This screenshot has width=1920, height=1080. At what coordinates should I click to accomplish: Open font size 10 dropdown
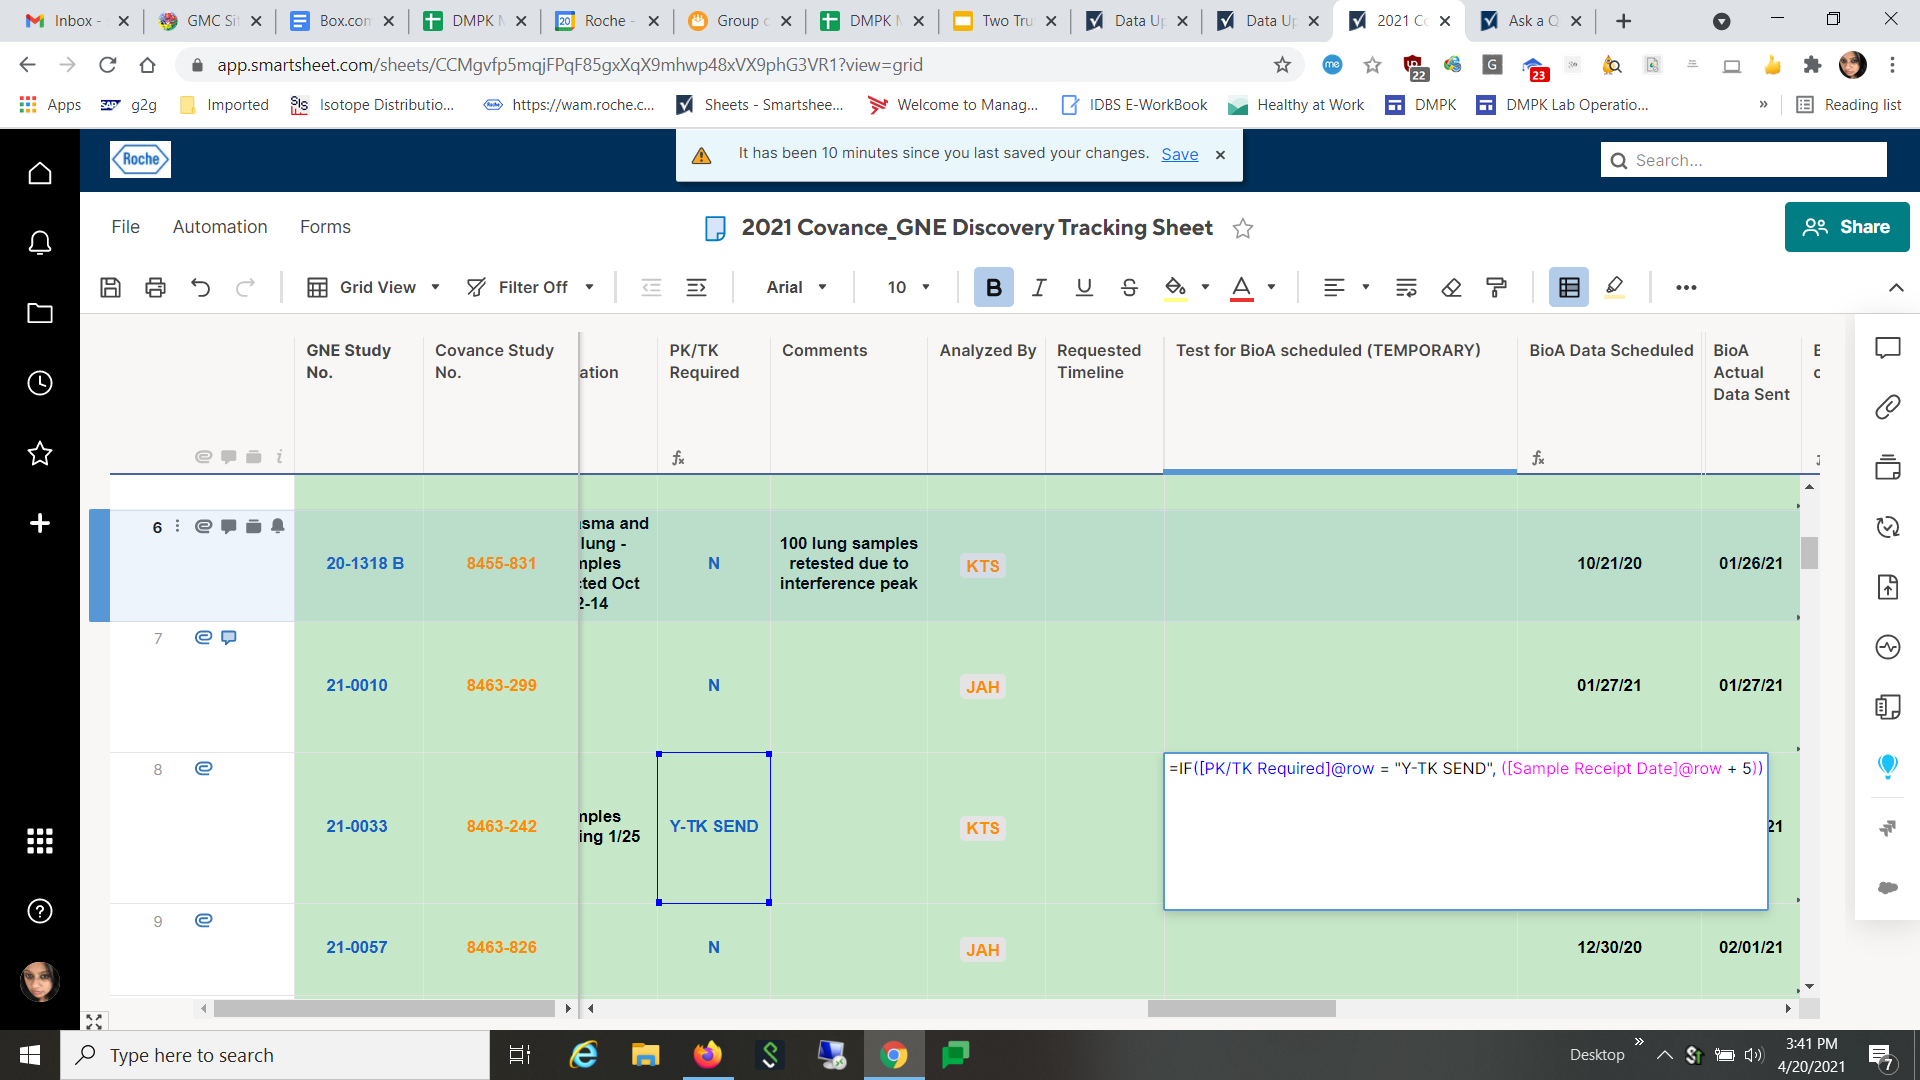pyautogui.click(x=908, y=288)
